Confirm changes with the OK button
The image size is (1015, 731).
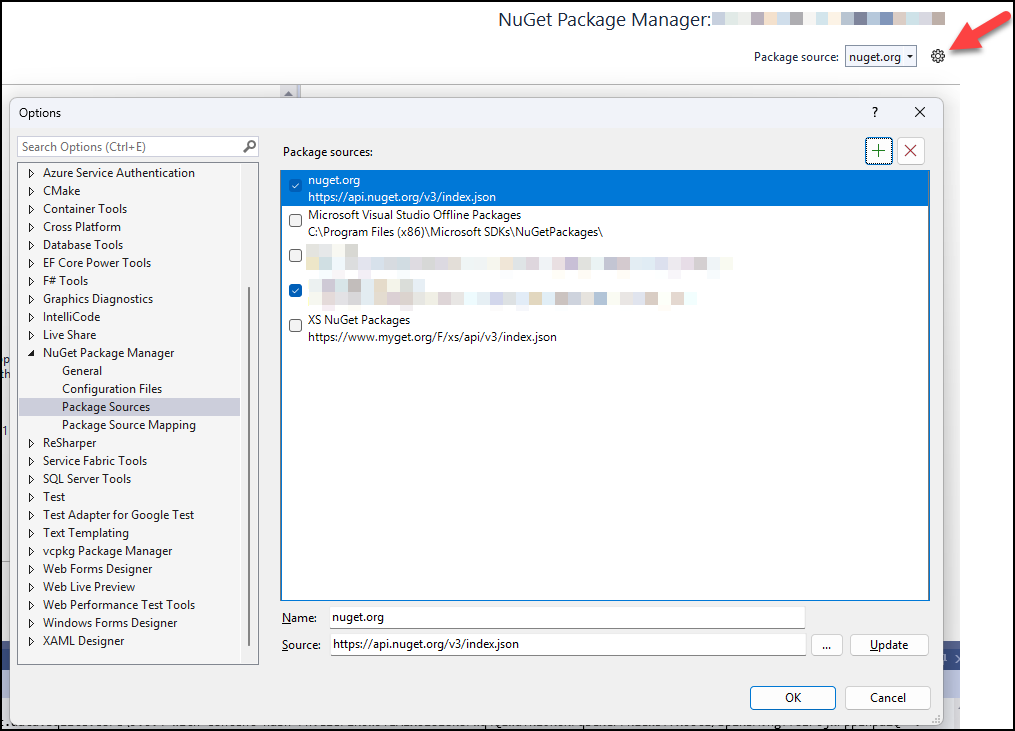coord(792,697)
